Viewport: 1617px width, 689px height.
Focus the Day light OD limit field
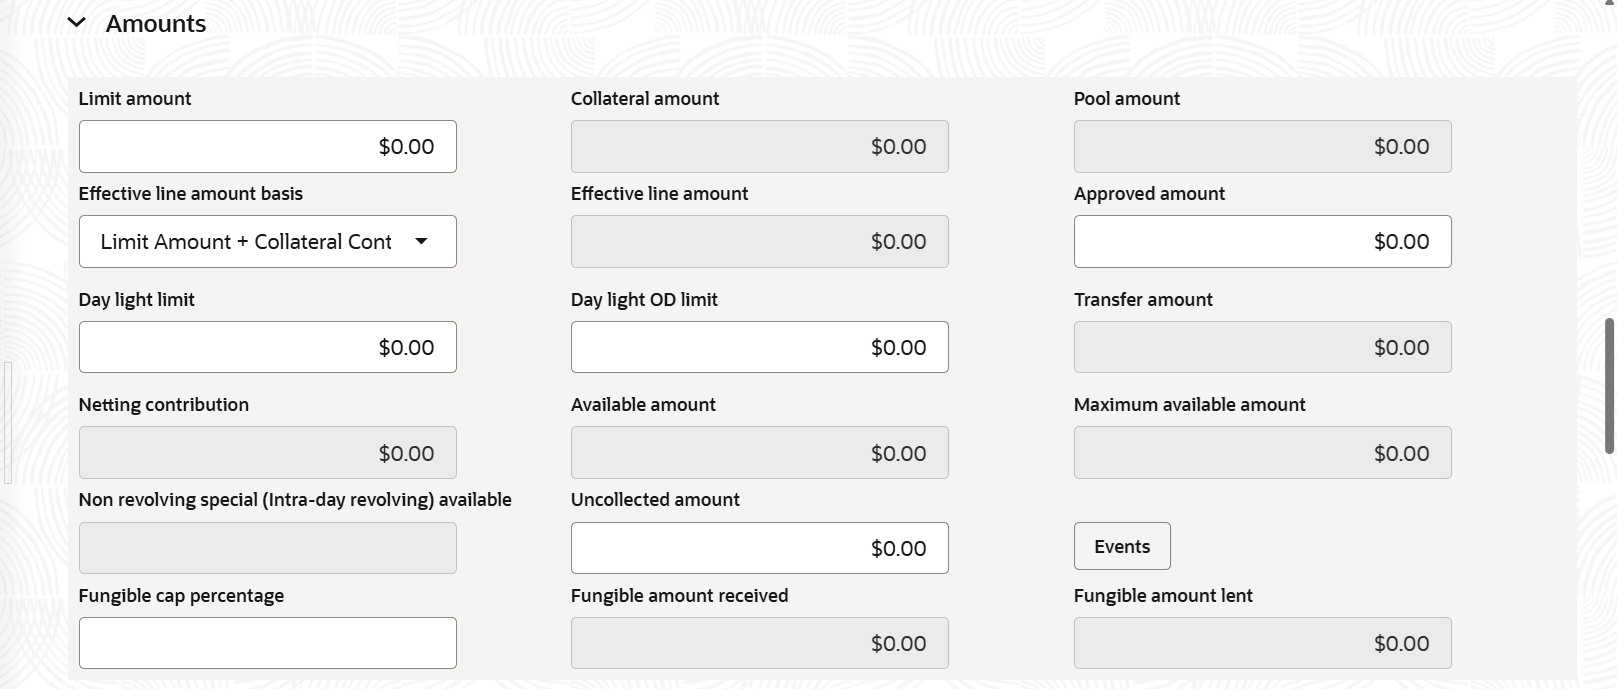[x=759, y=348]
